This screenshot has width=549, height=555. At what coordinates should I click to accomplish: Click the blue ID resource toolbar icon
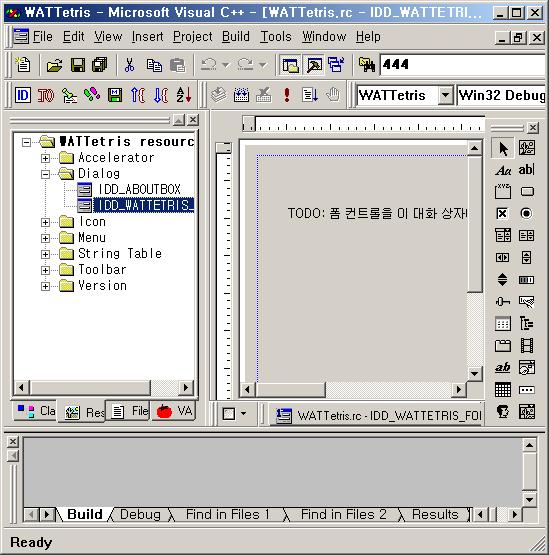[x=23, y=95]
